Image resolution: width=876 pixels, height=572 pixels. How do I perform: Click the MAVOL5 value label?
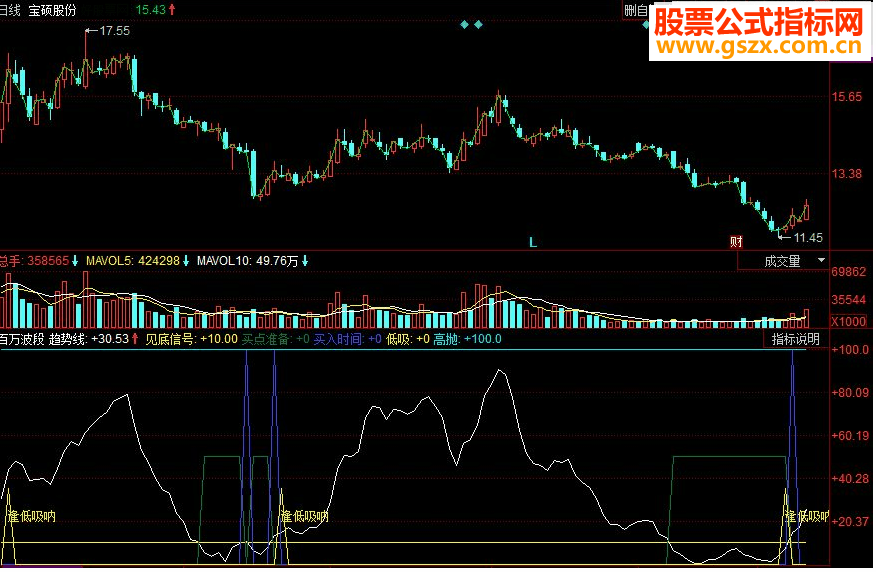point(132,261)
